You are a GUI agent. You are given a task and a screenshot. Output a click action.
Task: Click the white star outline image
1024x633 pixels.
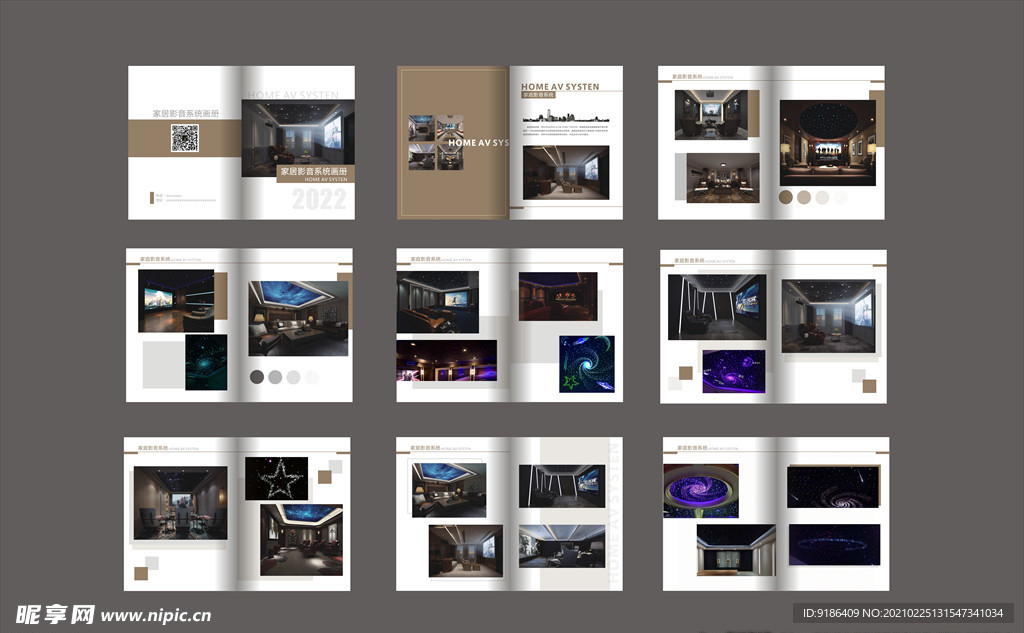click(x=276, y=479)
